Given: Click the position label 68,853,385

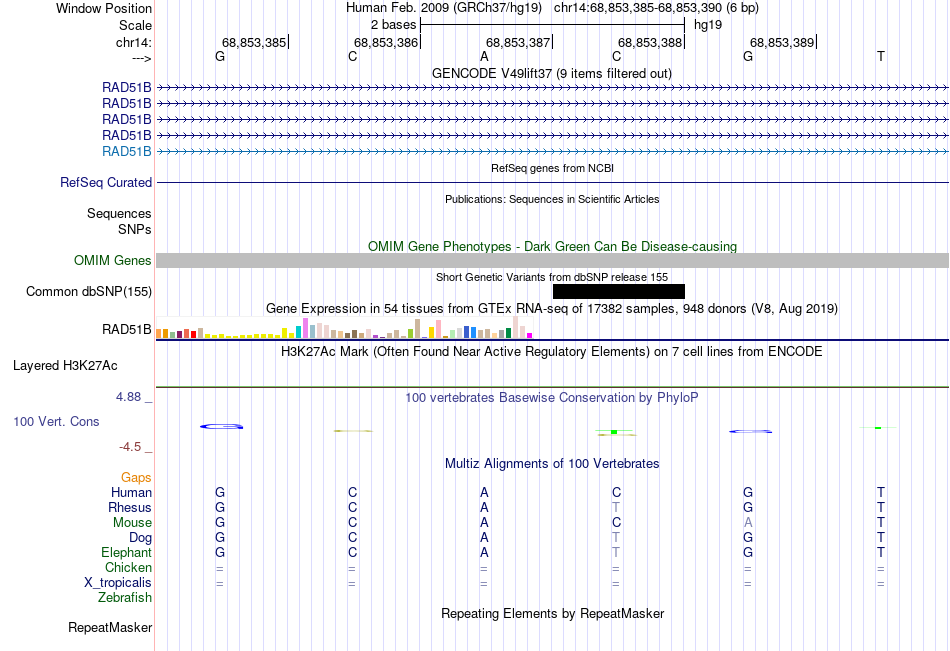Looking at the screenshot, I should click(254, 42).
